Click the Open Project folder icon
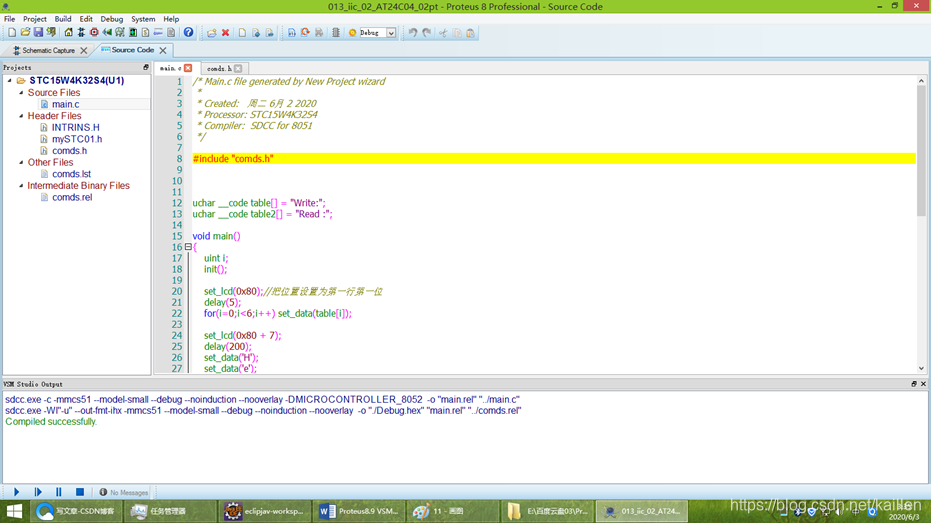The height and width of the screenshot is (524, 931). (25, 33)
